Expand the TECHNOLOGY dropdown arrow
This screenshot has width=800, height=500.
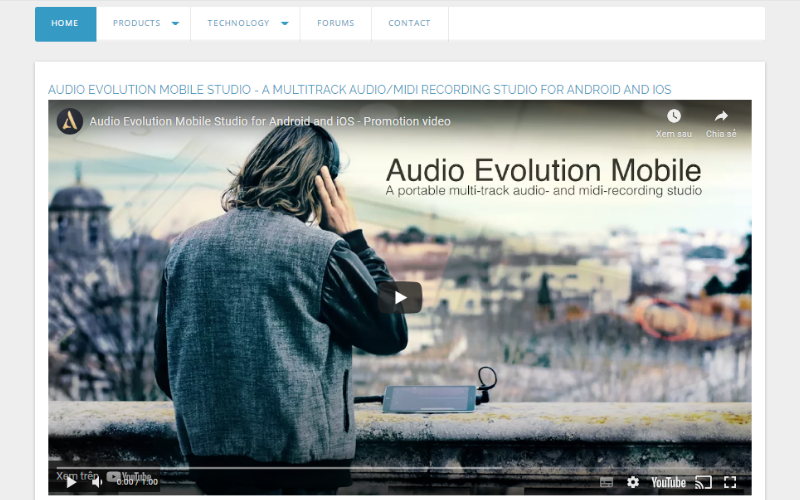pos(285,23)
